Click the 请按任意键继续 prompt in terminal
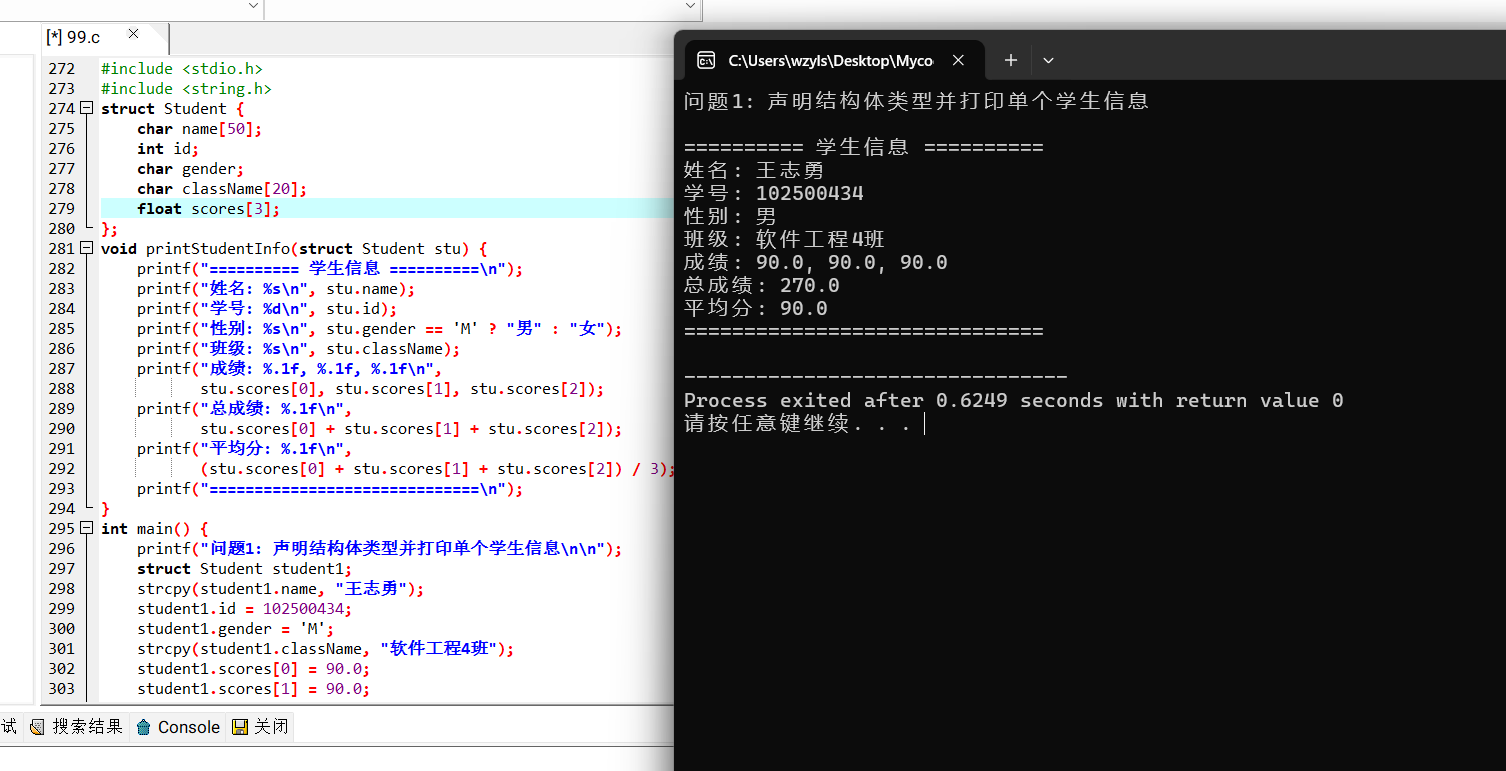The width and height of the screenshot is (1506, 771). click(798, 423)
